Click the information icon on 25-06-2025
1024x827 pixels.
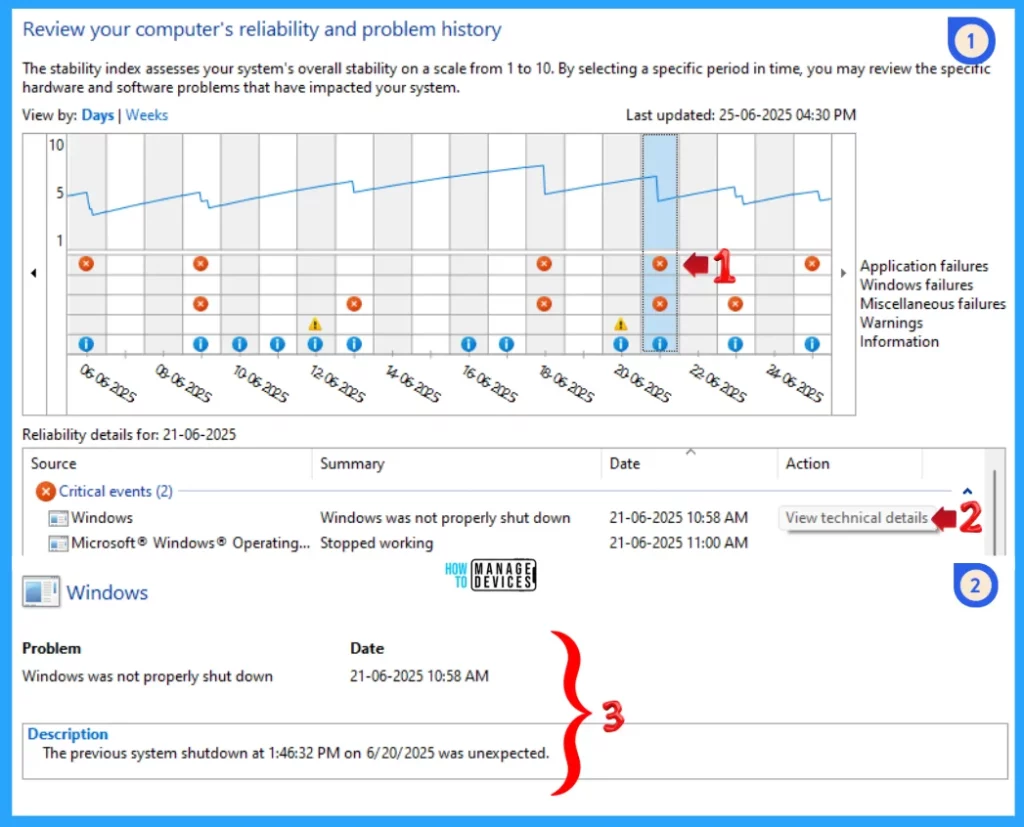812,344
